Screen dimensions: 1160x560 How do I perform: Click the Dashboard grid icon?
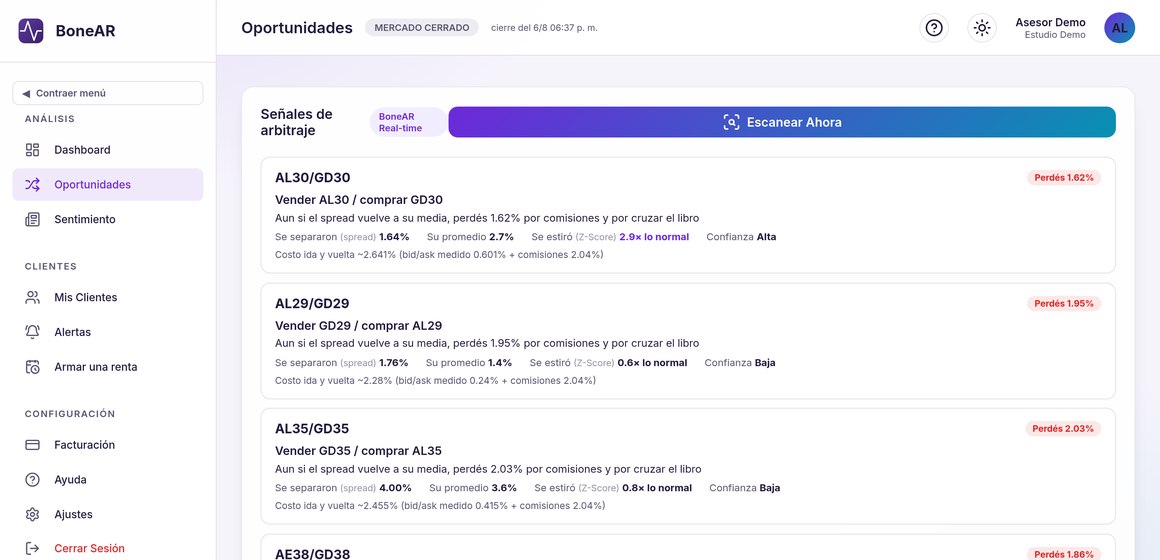pyautogui.click(x=33, y=150)
